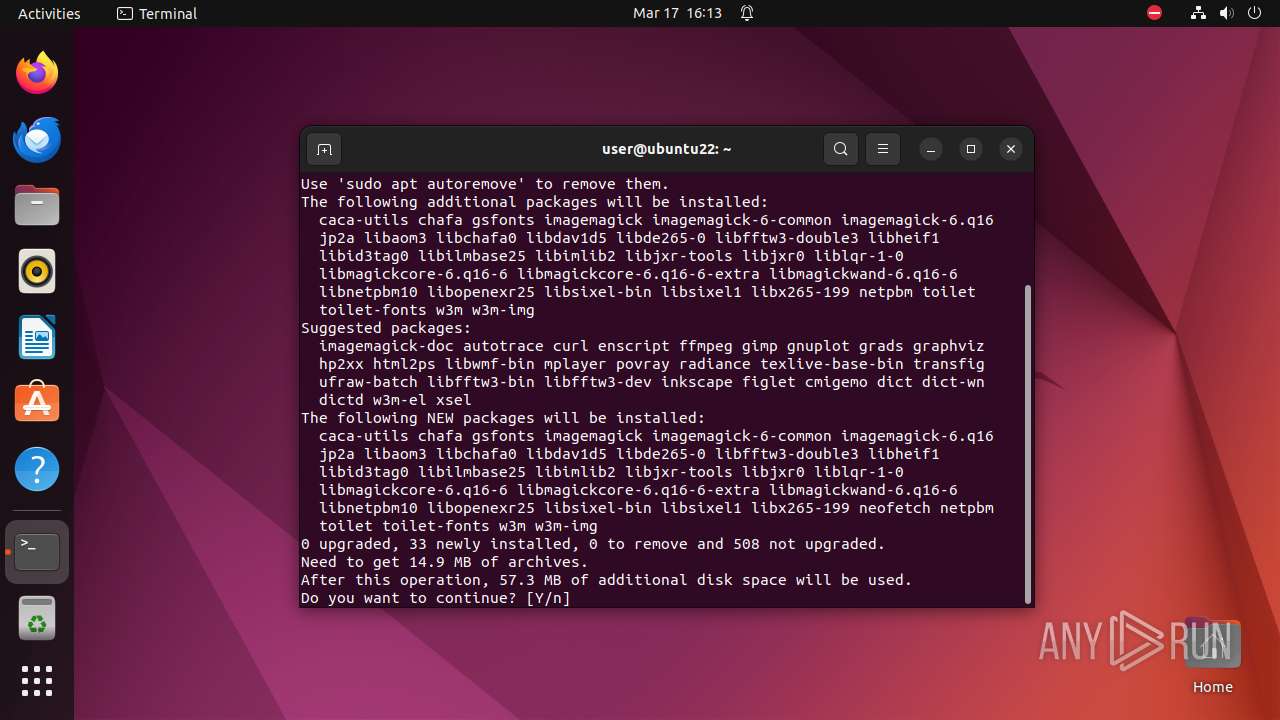Screen dimensions: 1280x720
Task: Click the 'dictd w3m-el xsel' line
Action: 395,400
